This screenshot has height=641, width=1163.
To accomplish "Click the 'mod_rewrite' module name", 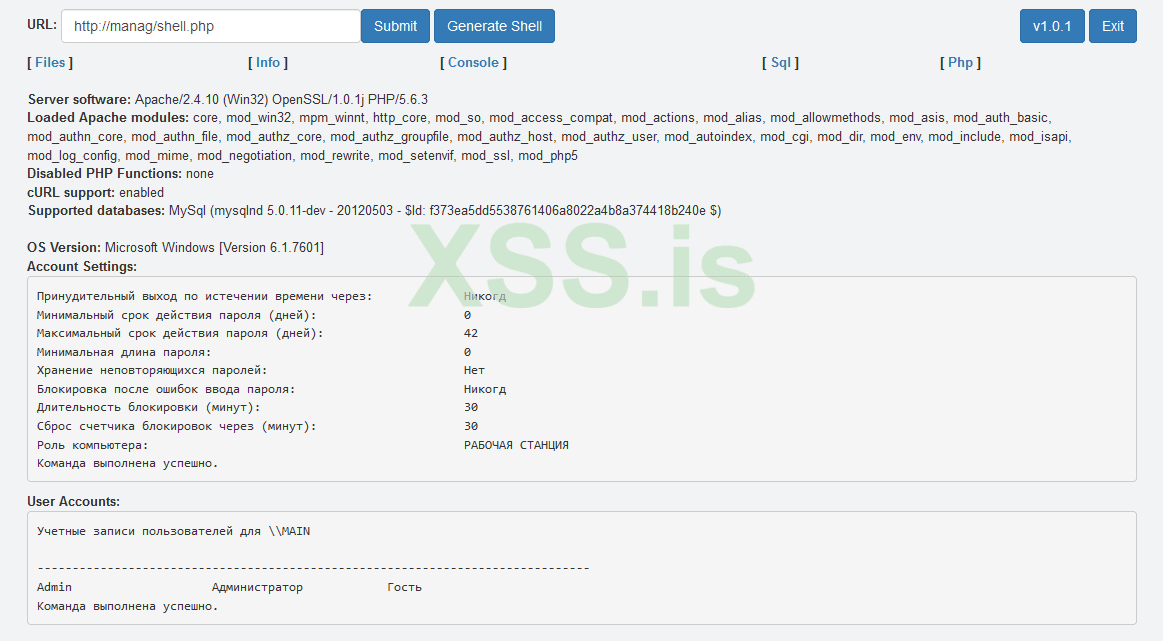I will point(335,156).
